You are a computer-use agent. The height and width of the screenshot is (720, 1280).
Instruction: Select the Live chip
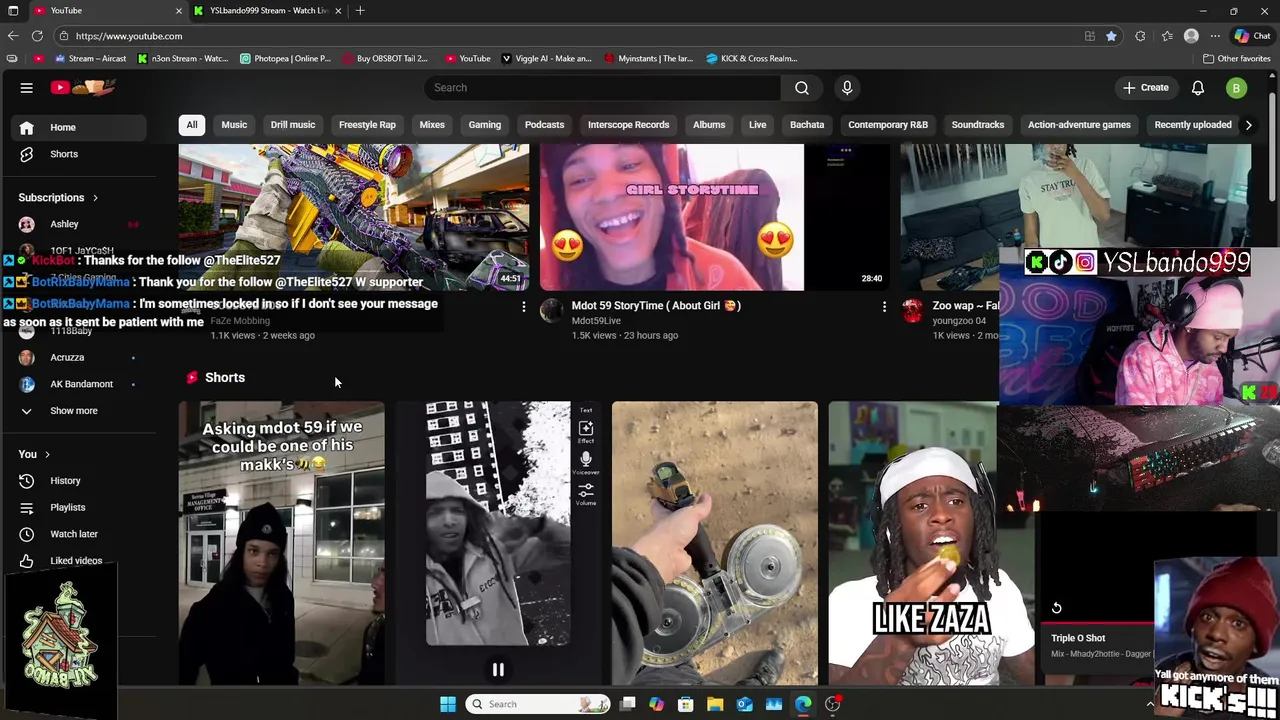(758, 125)
